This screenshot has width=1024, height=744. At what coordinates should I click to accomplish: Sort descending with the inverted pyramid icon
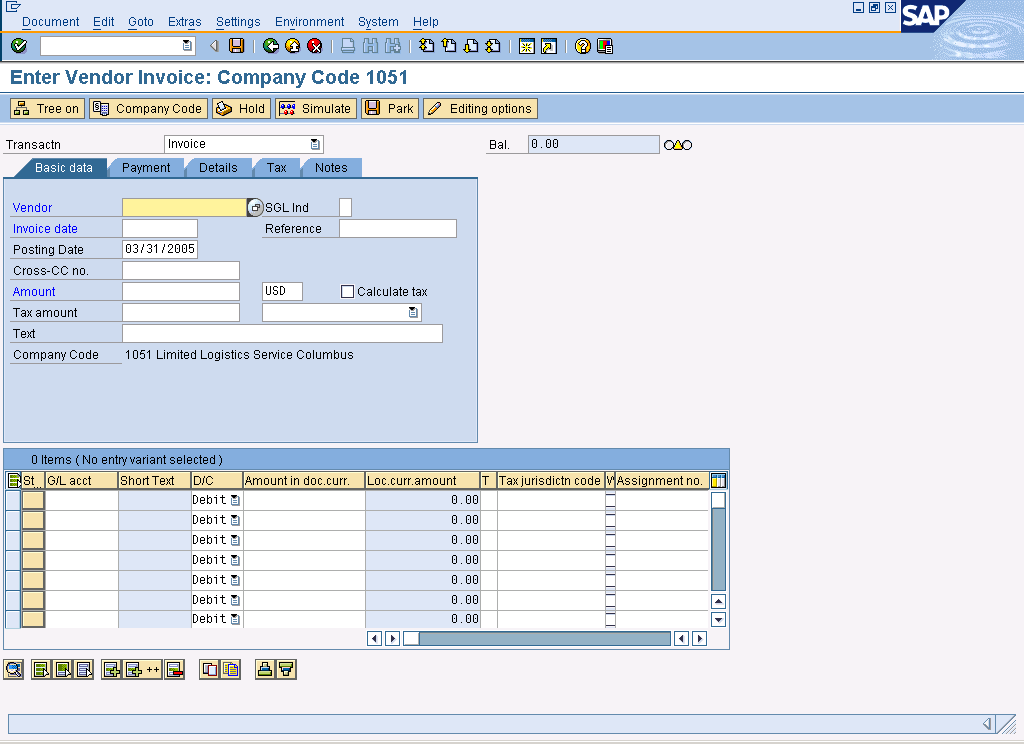[286, 670]
